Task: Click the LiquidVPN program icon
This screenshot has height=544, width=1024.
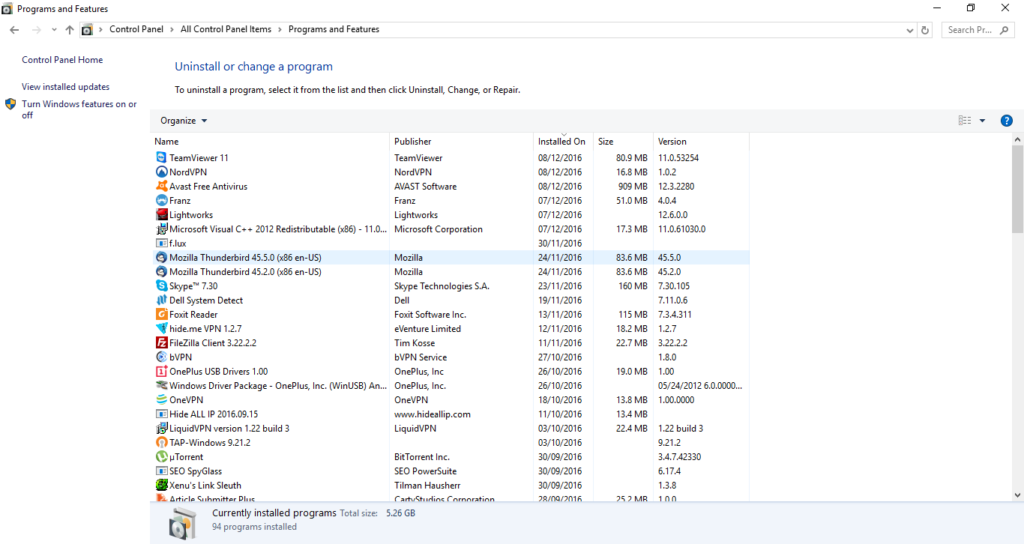Action: click(x=161, y=428)
